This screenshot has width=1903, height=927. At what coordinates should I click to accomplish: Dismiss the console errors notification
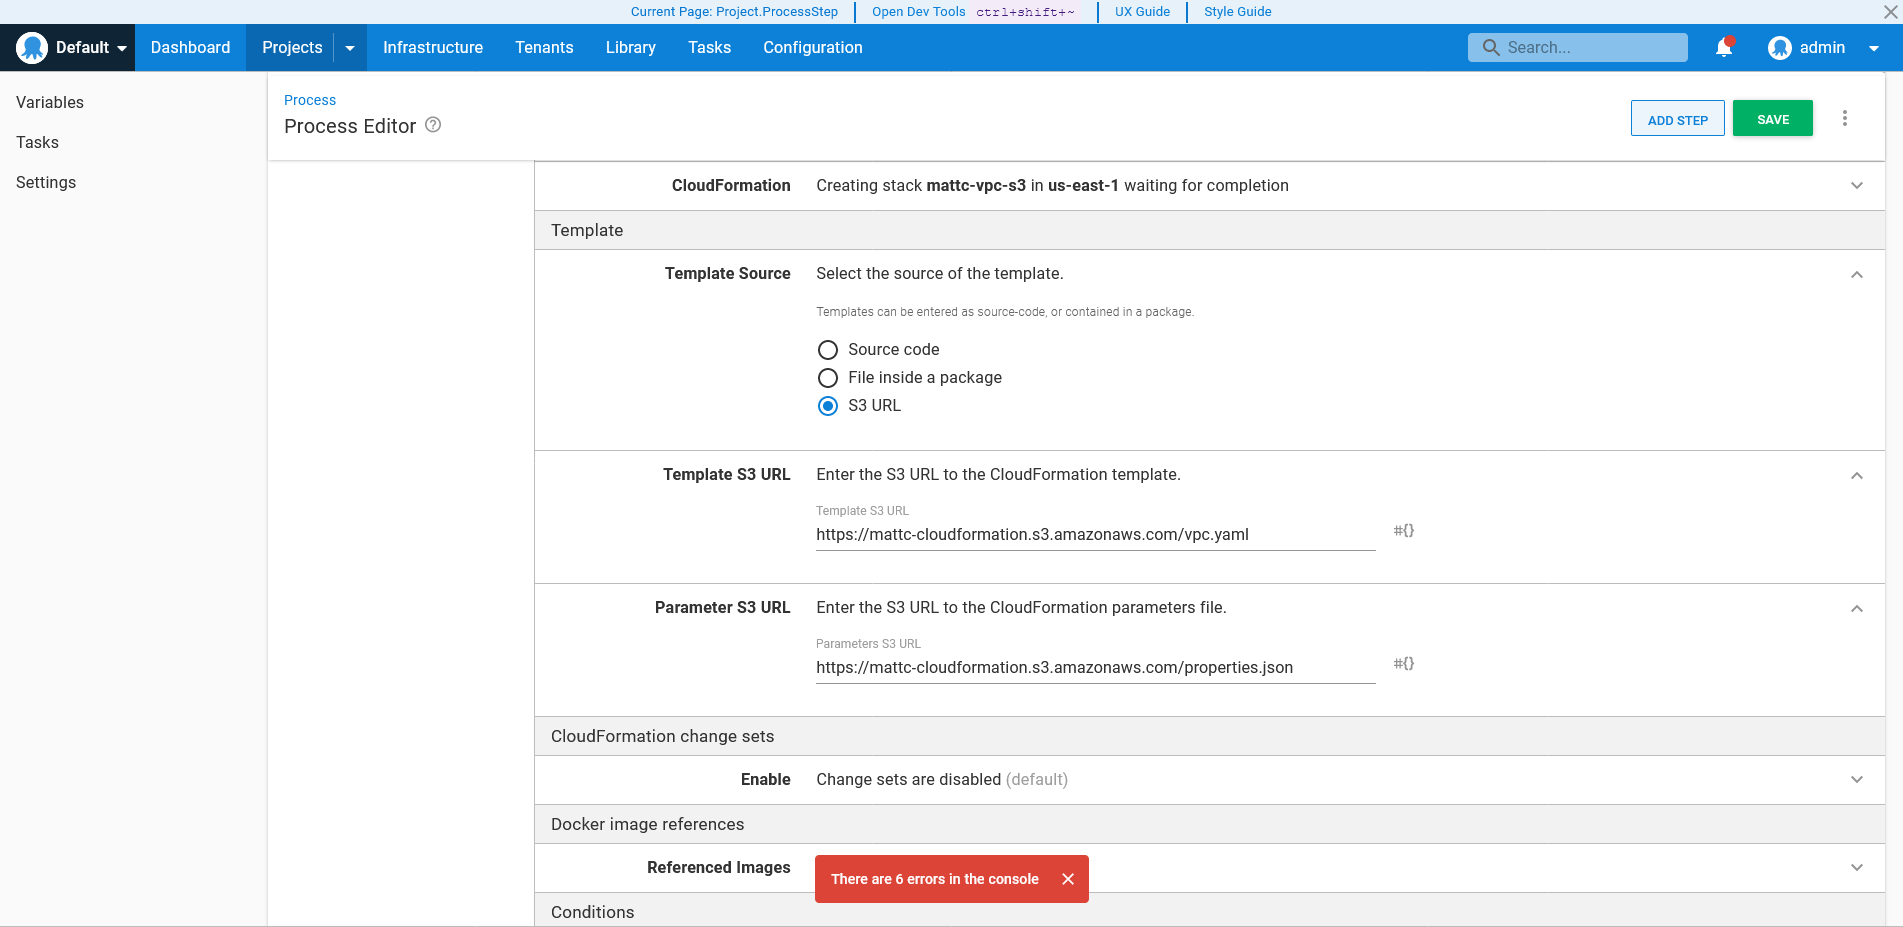tap(1068, 879)
